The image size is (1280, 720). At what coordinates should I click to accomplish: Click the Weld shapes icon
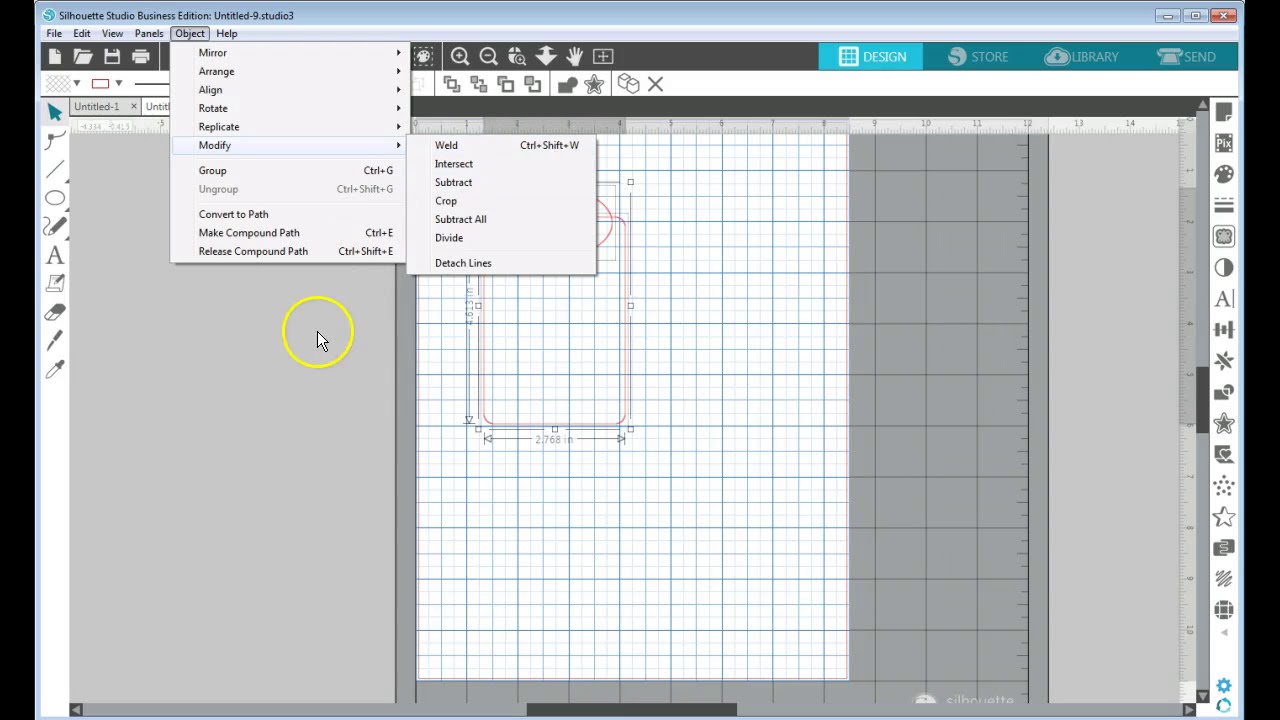click(567, 85)
